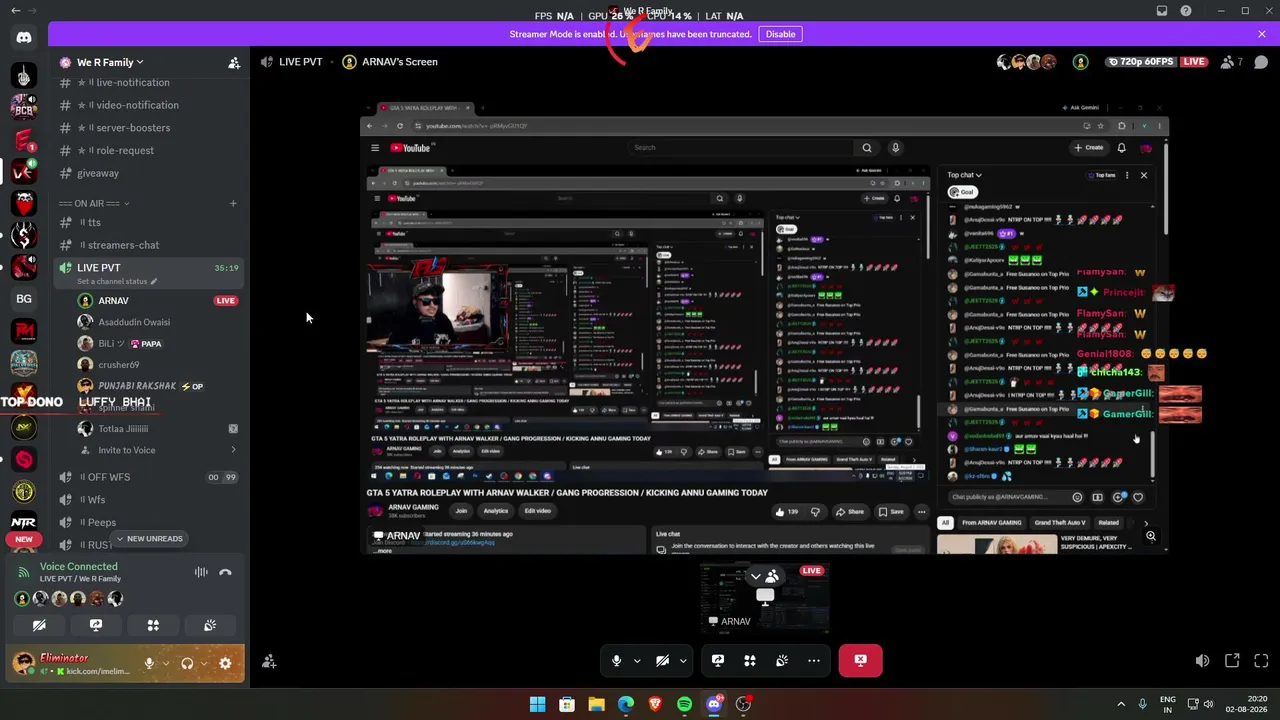Share your screen from the call bar
The image size is (1280, 720).
click(x=718, y=660)
